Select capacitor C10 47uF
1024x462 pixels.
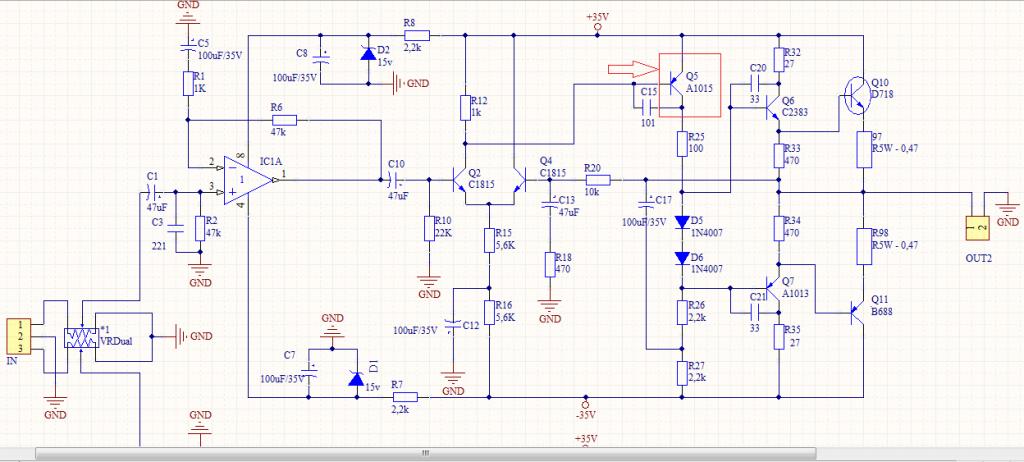pos(396,179)
